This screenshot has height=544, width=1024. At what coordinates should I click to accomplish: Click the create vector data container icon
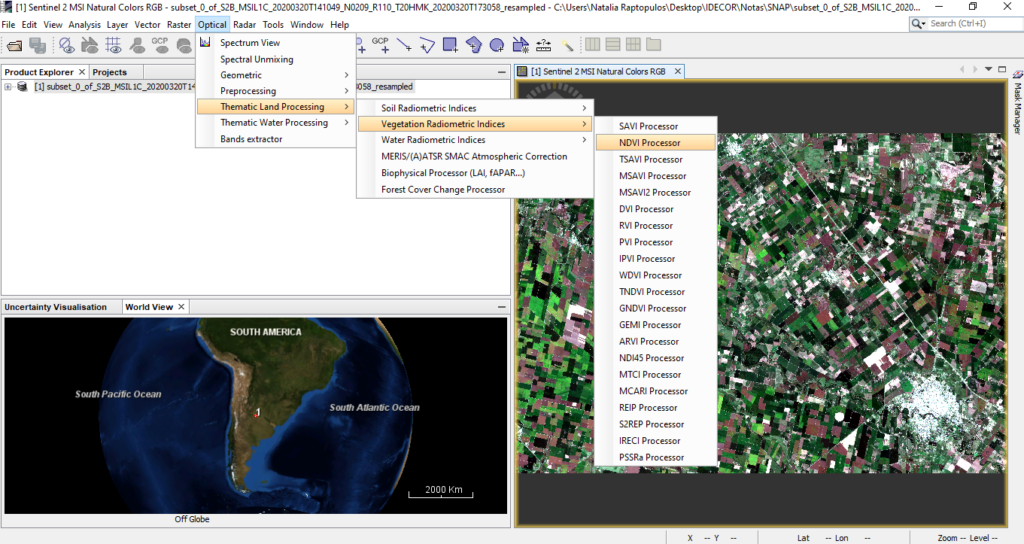click(520, 45)
